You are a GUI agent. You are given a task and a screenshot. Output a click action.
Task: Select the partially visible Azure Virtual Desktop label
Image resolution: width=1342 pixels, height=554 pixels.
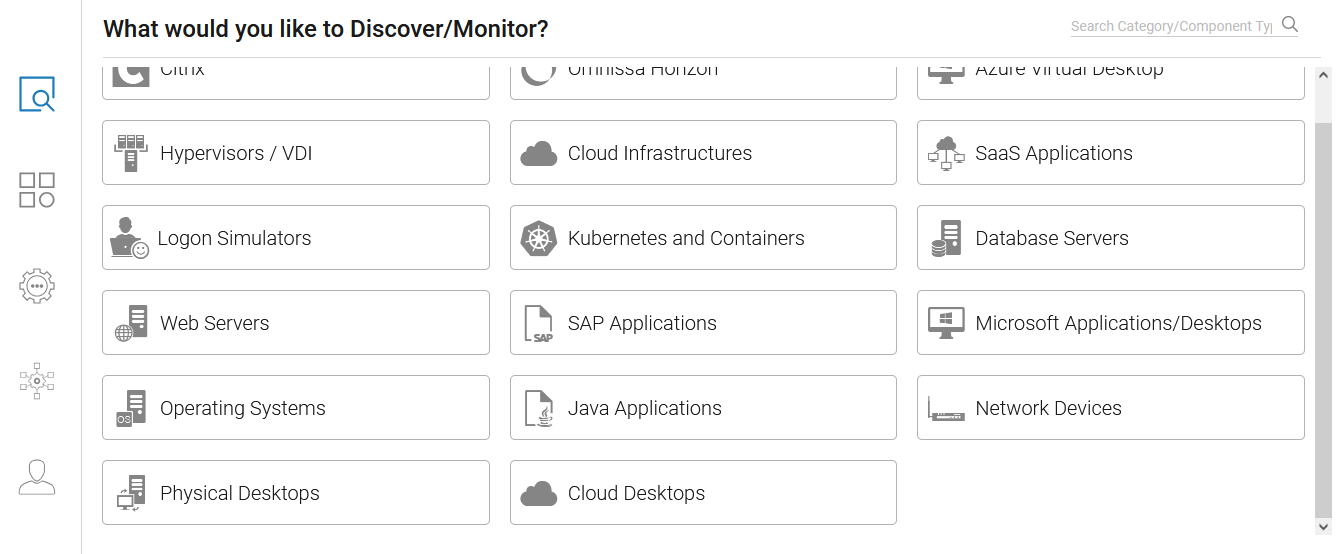point(1070,69)
